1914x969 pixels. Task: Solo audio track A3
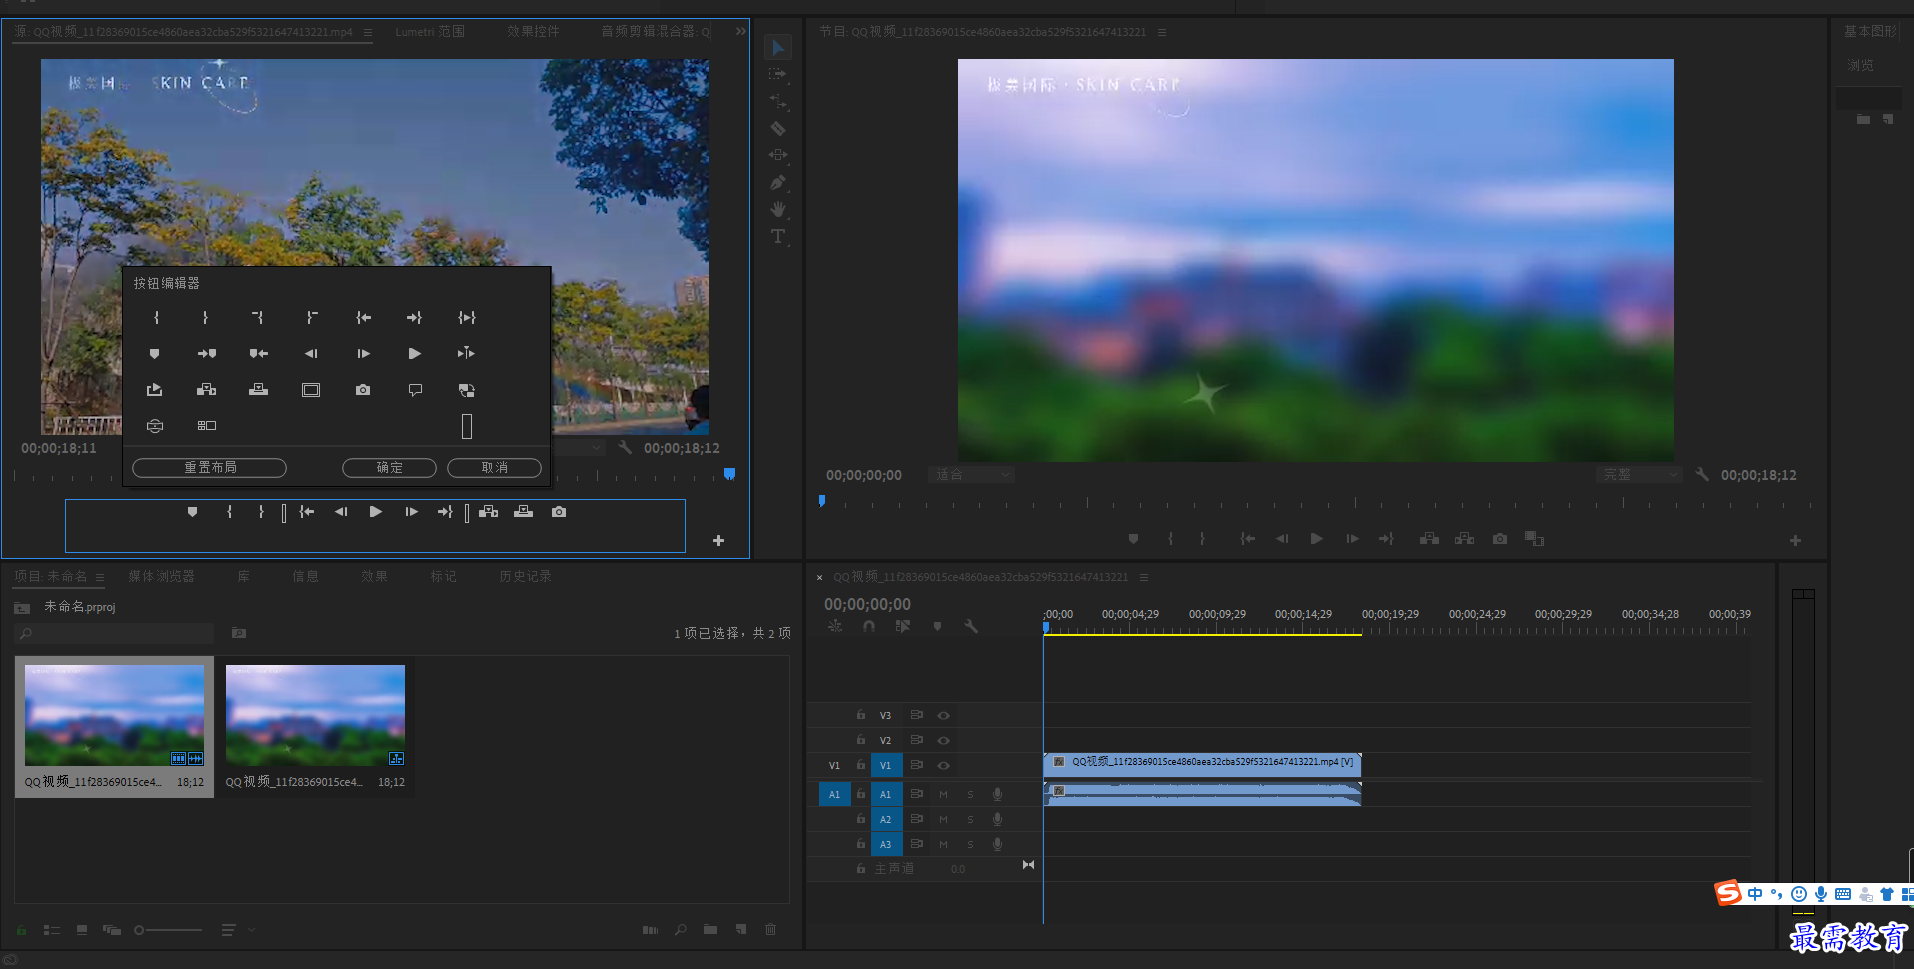coord(970,844)
